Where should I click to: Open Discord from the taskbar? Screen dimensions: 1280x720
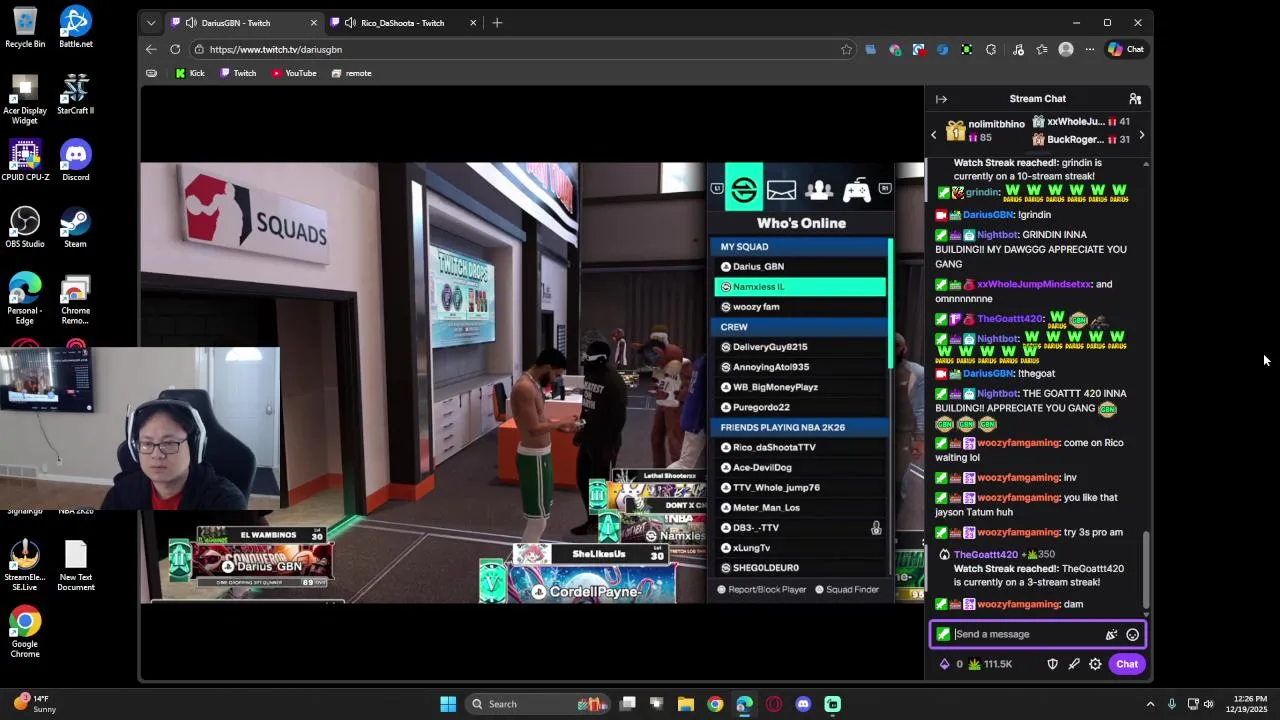(x=803, y=704)
